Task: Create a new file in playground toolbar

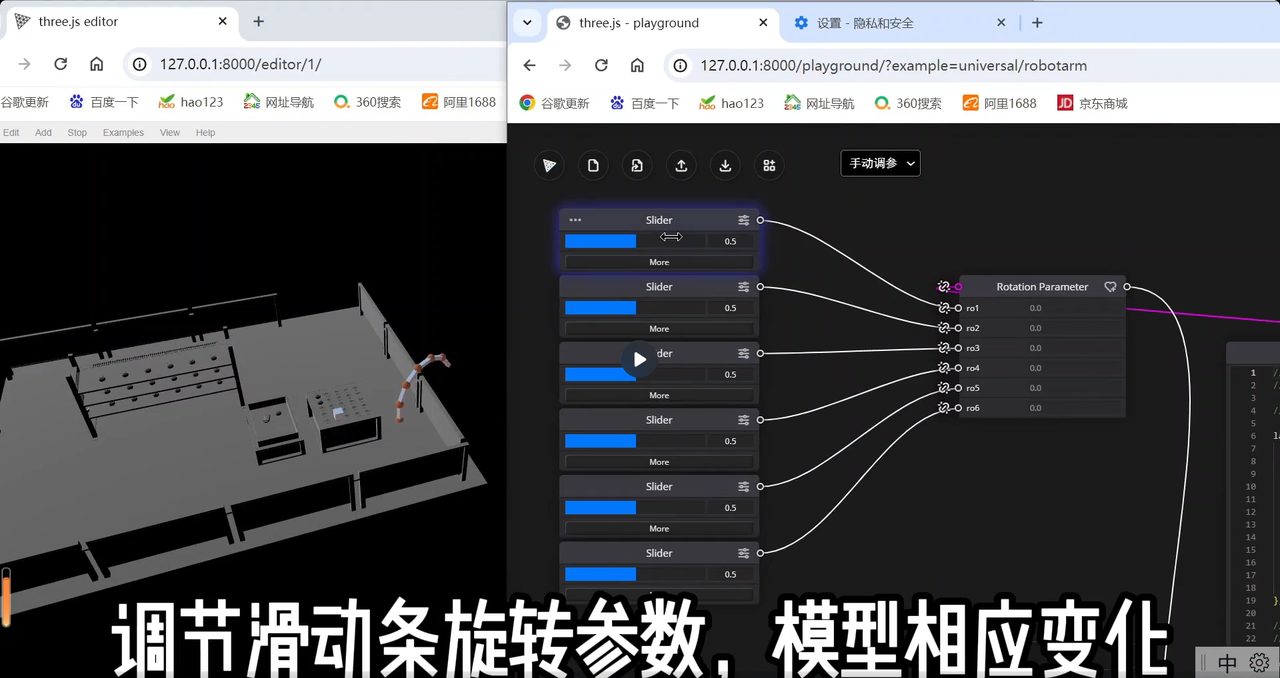Action: (593, 165)
